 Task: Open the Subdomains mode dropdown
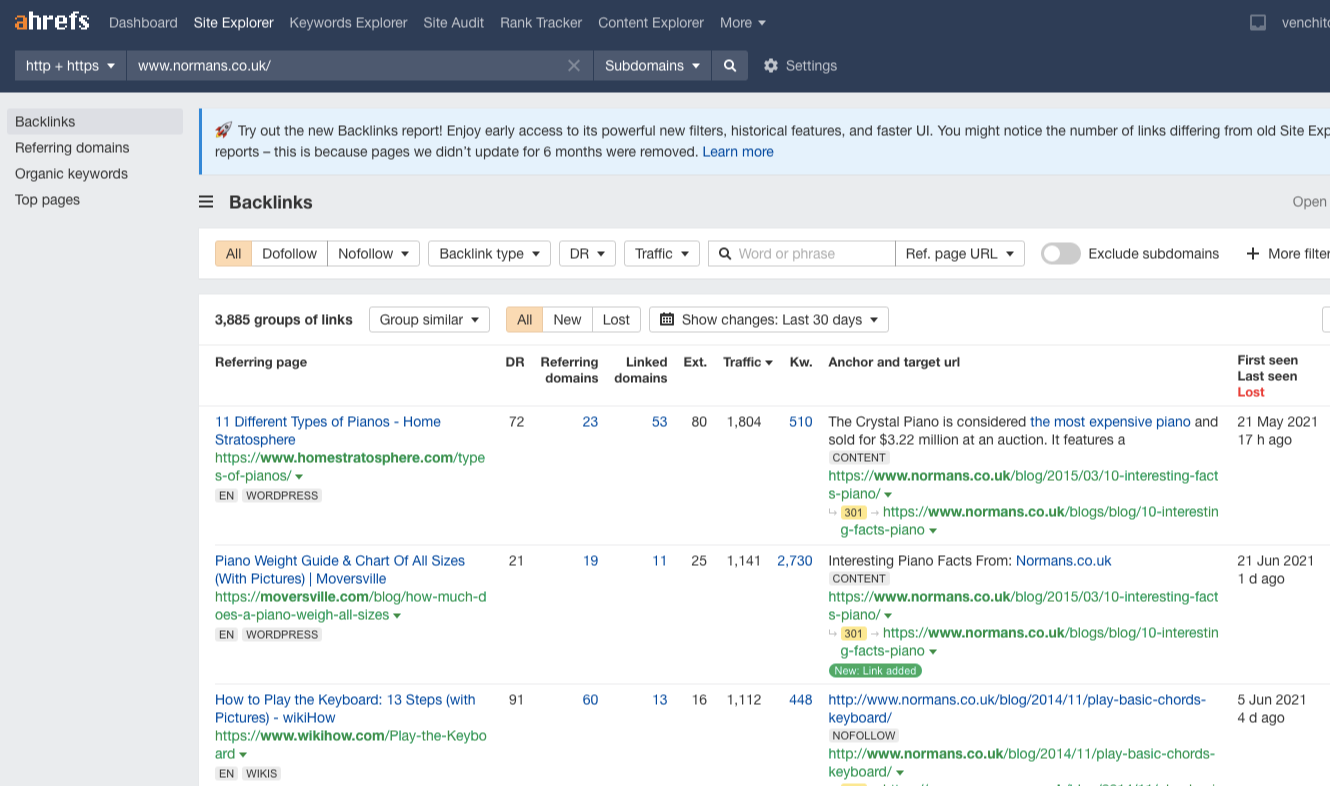pyautogui.click(x=652, y=66)
